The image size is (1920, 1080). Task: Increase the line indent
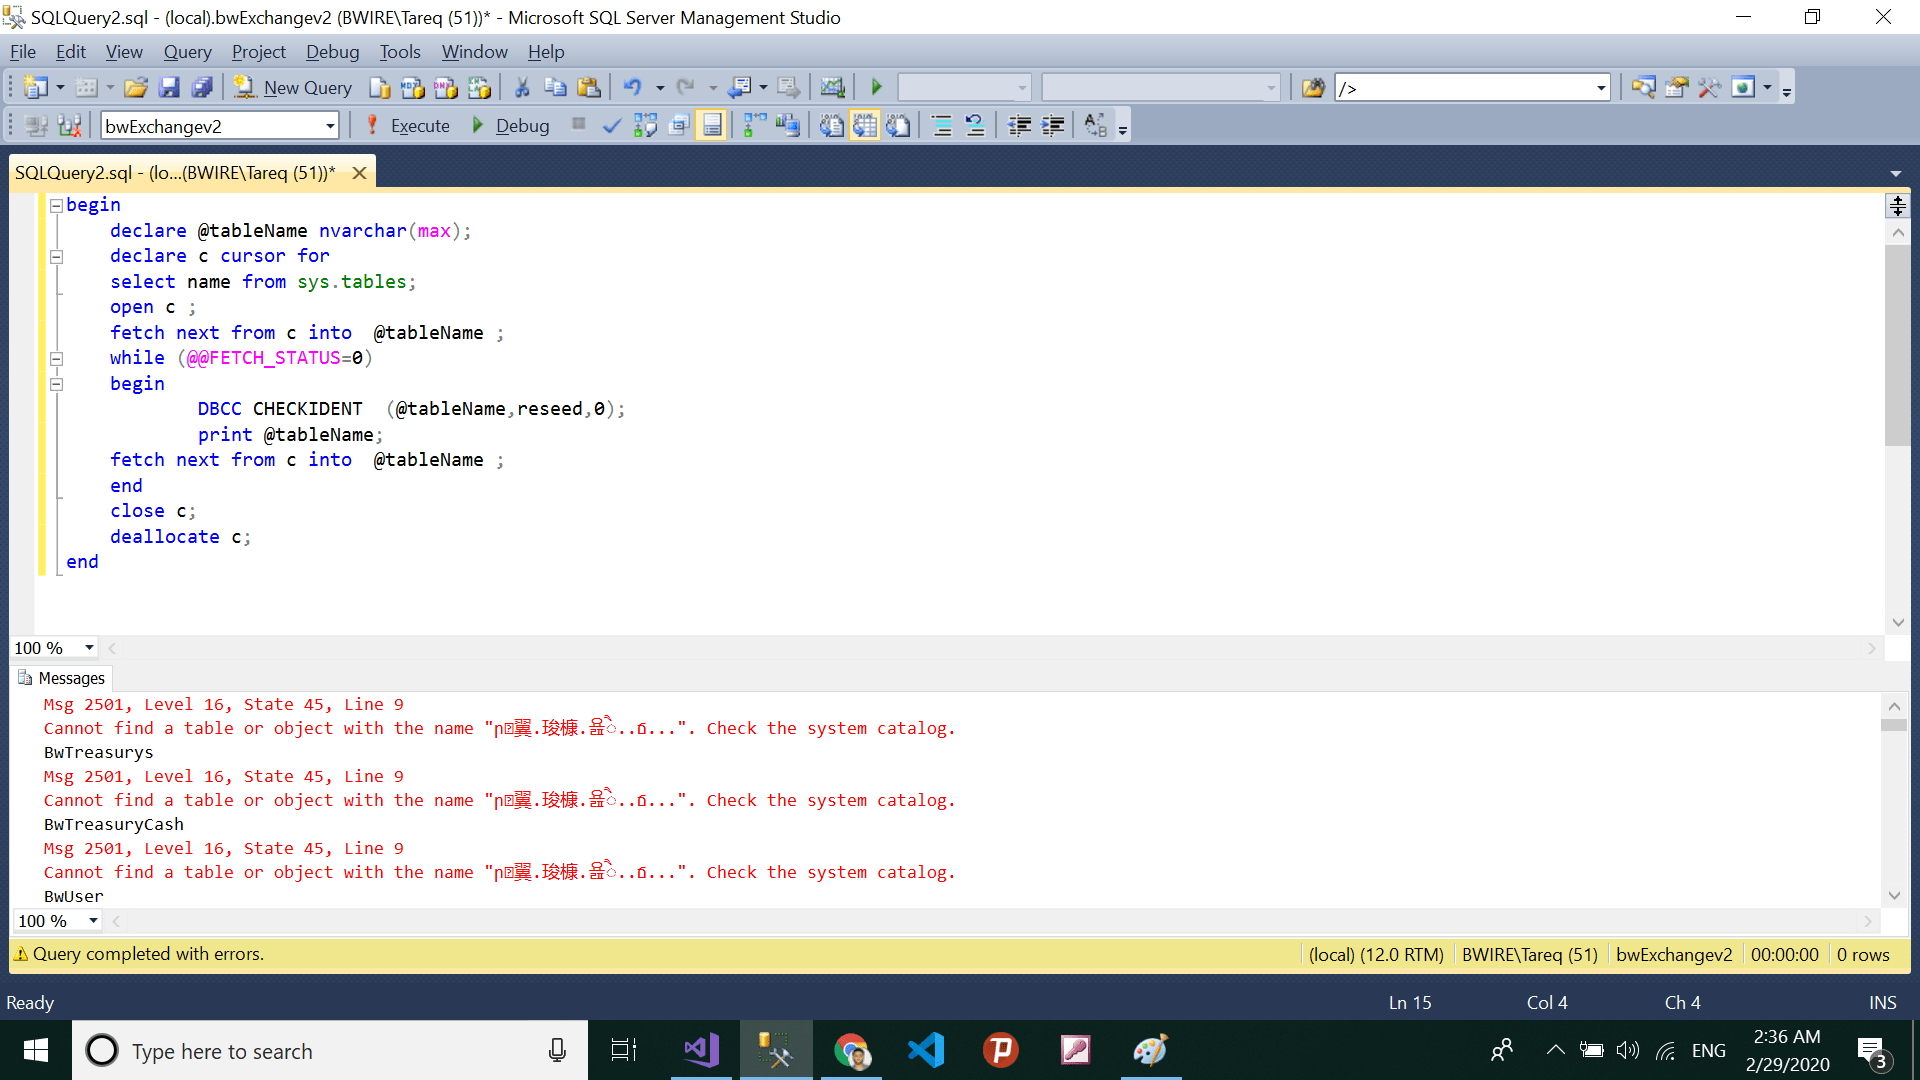click(x=1051, y=125)
